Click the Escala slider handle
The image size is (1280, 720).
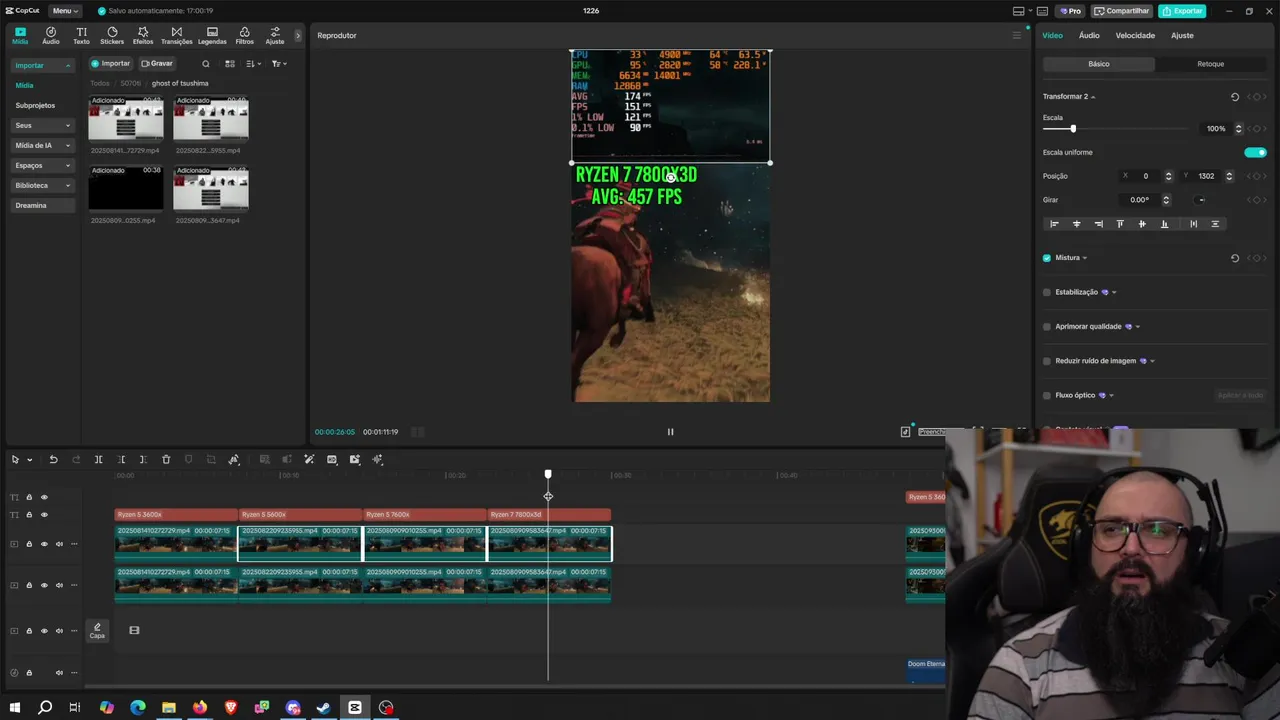coord(1073,129)
